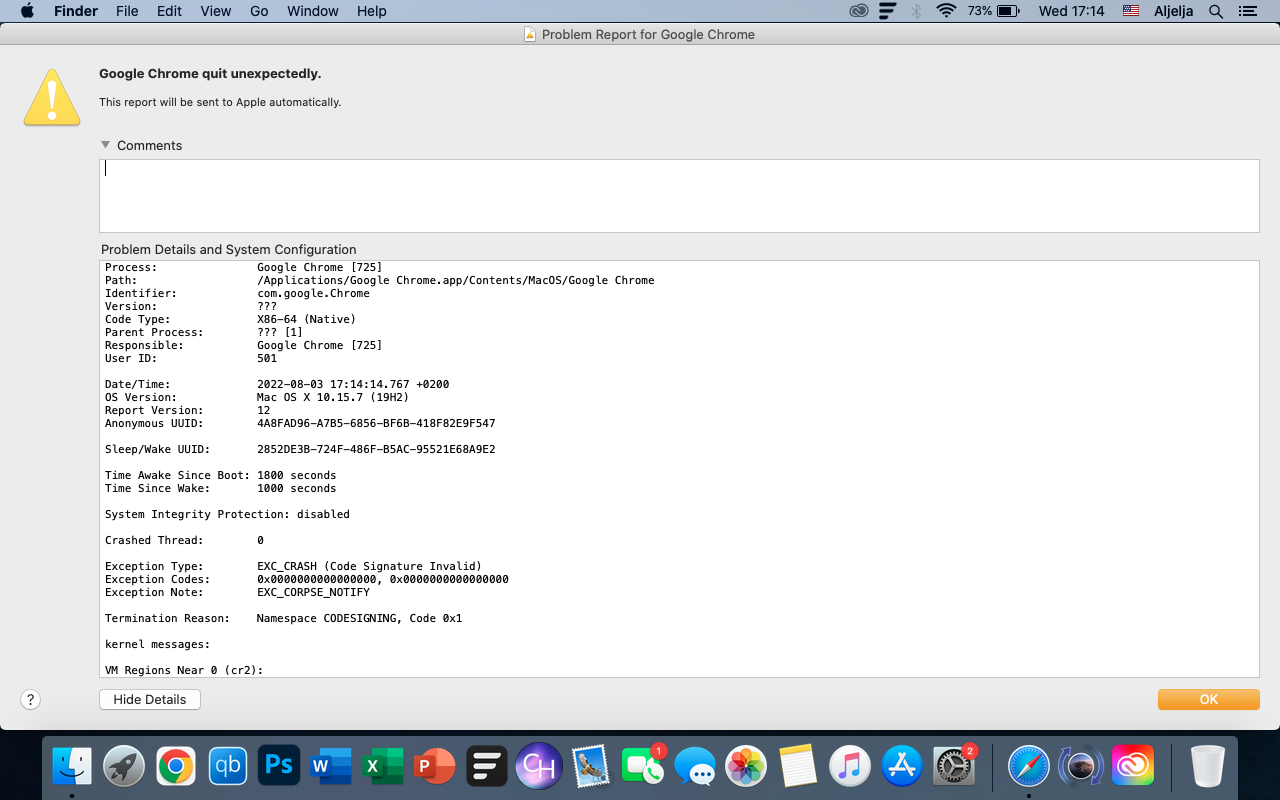Click the Path line in problem details

(x=380, y=280)
